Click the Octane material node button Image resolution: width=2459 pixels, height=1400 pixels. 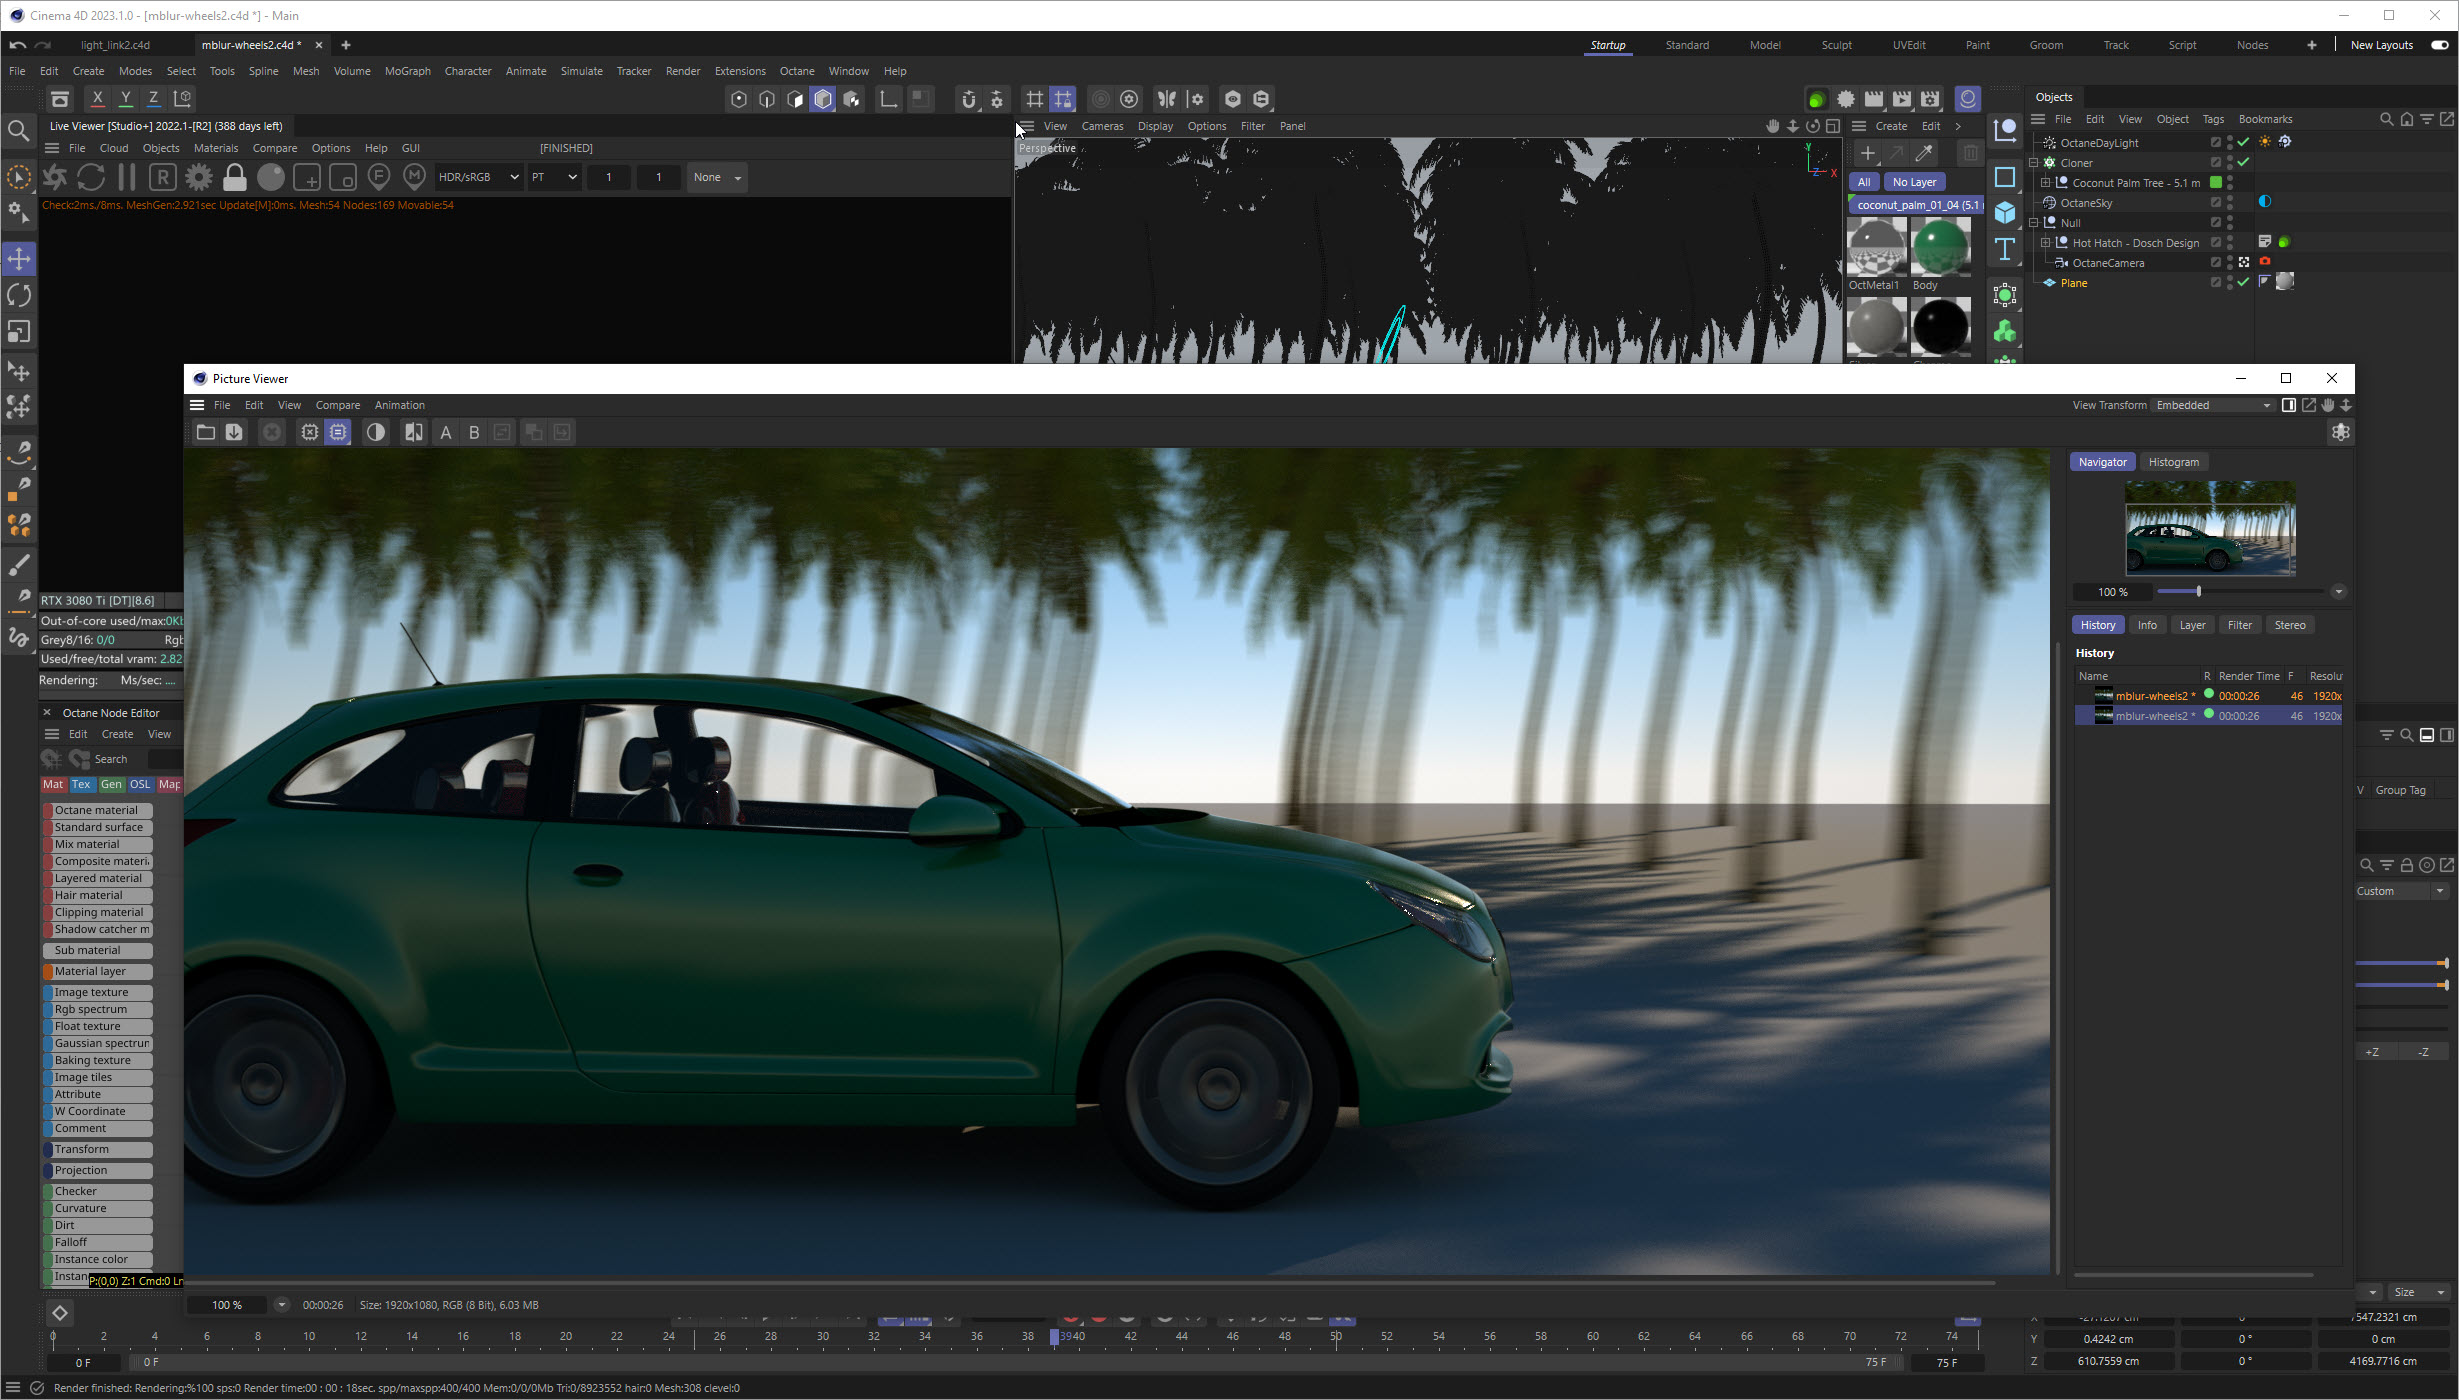(x=98, y=810)
